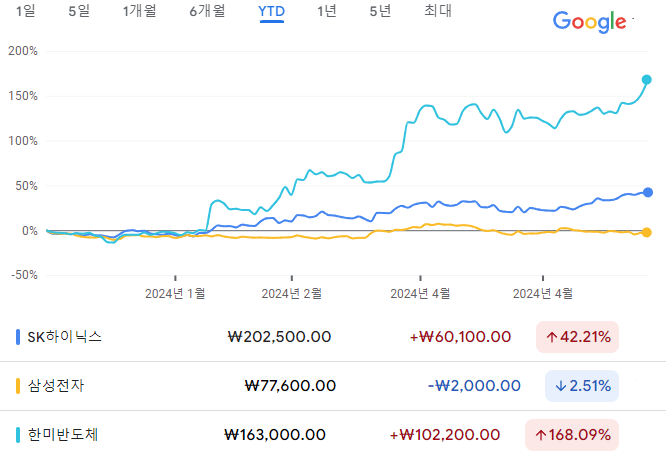This screenshot has height=458, width=666.
Task: Click the blue SK하이닉스 chart endpoint dot
Action: point(647,192)
